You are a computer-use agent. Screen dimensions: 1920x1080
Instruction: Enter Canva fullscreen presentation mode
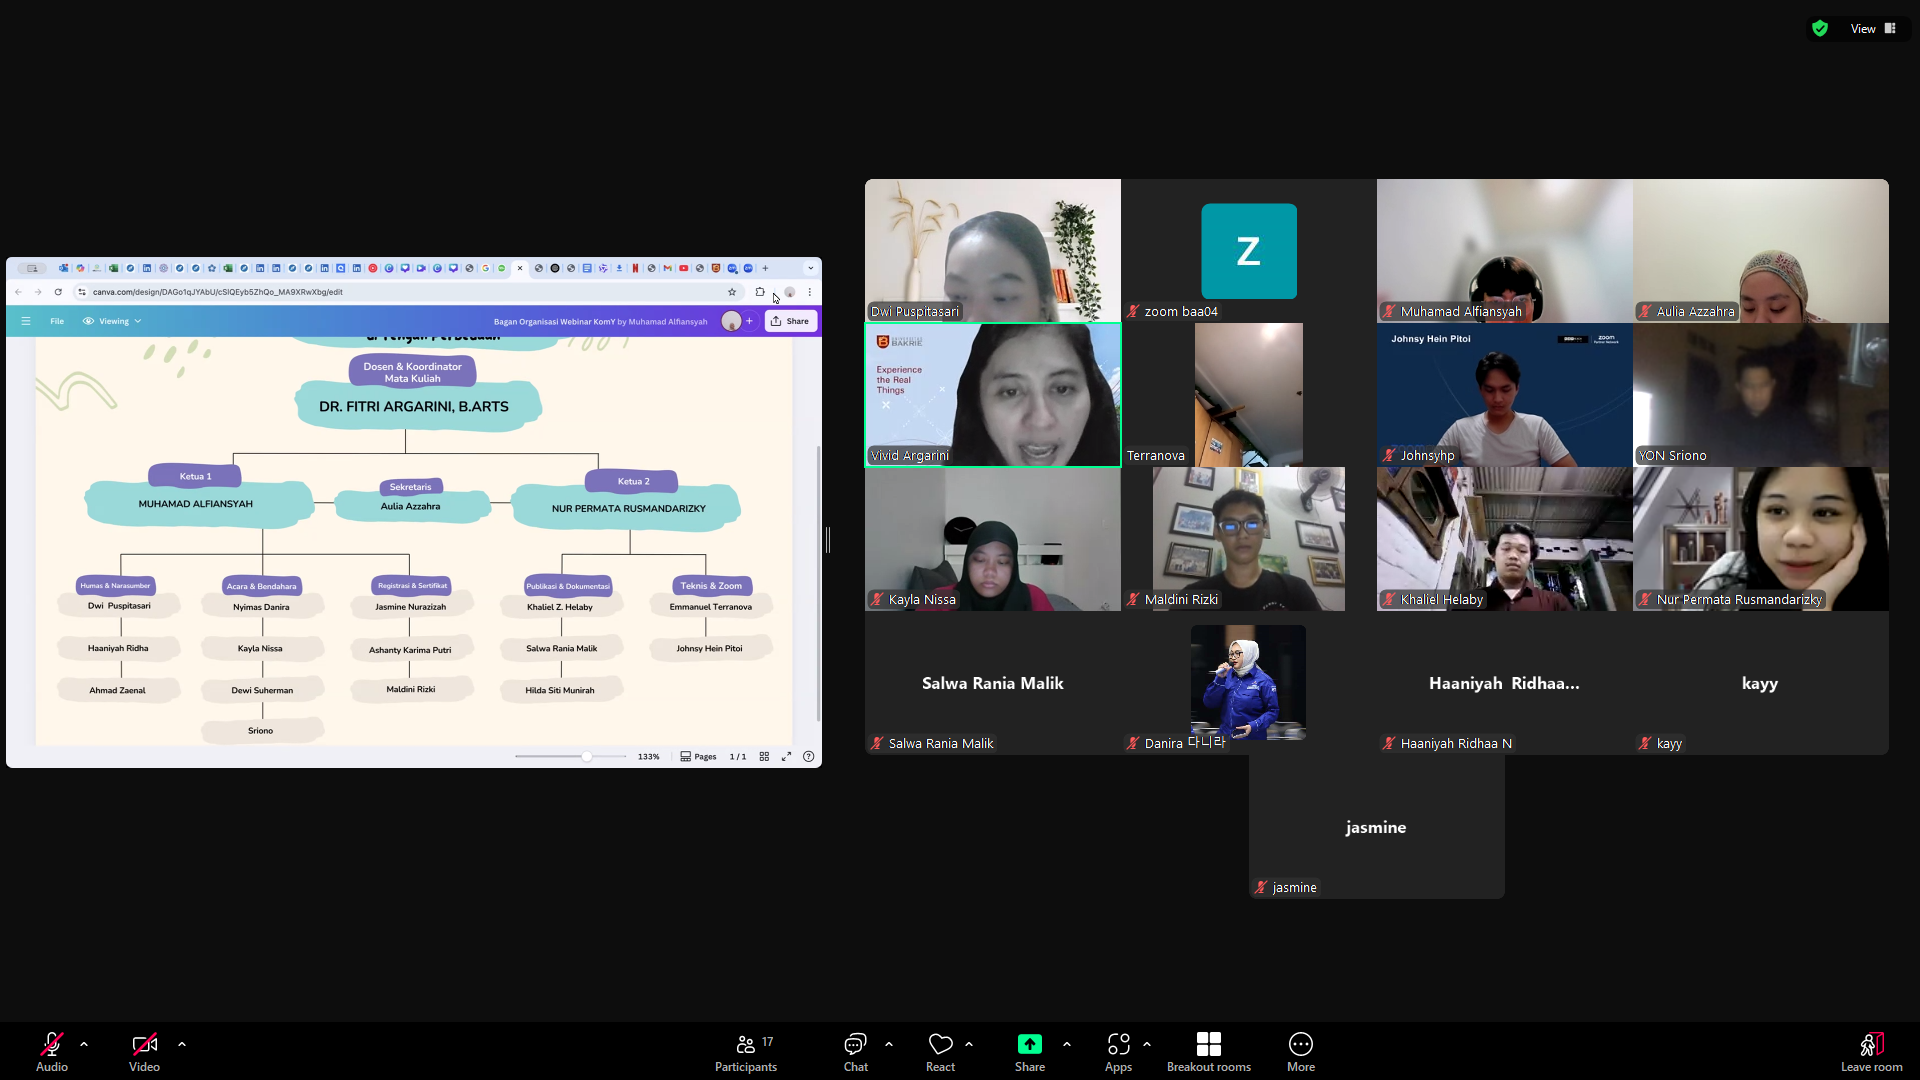pos(787,757)
